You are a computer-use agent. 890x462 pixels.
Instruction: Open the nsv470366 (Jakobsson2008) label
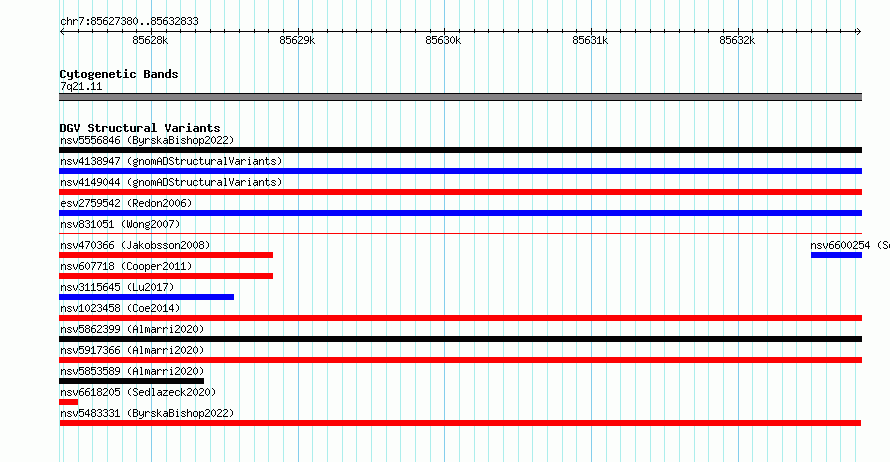[135, 245]
